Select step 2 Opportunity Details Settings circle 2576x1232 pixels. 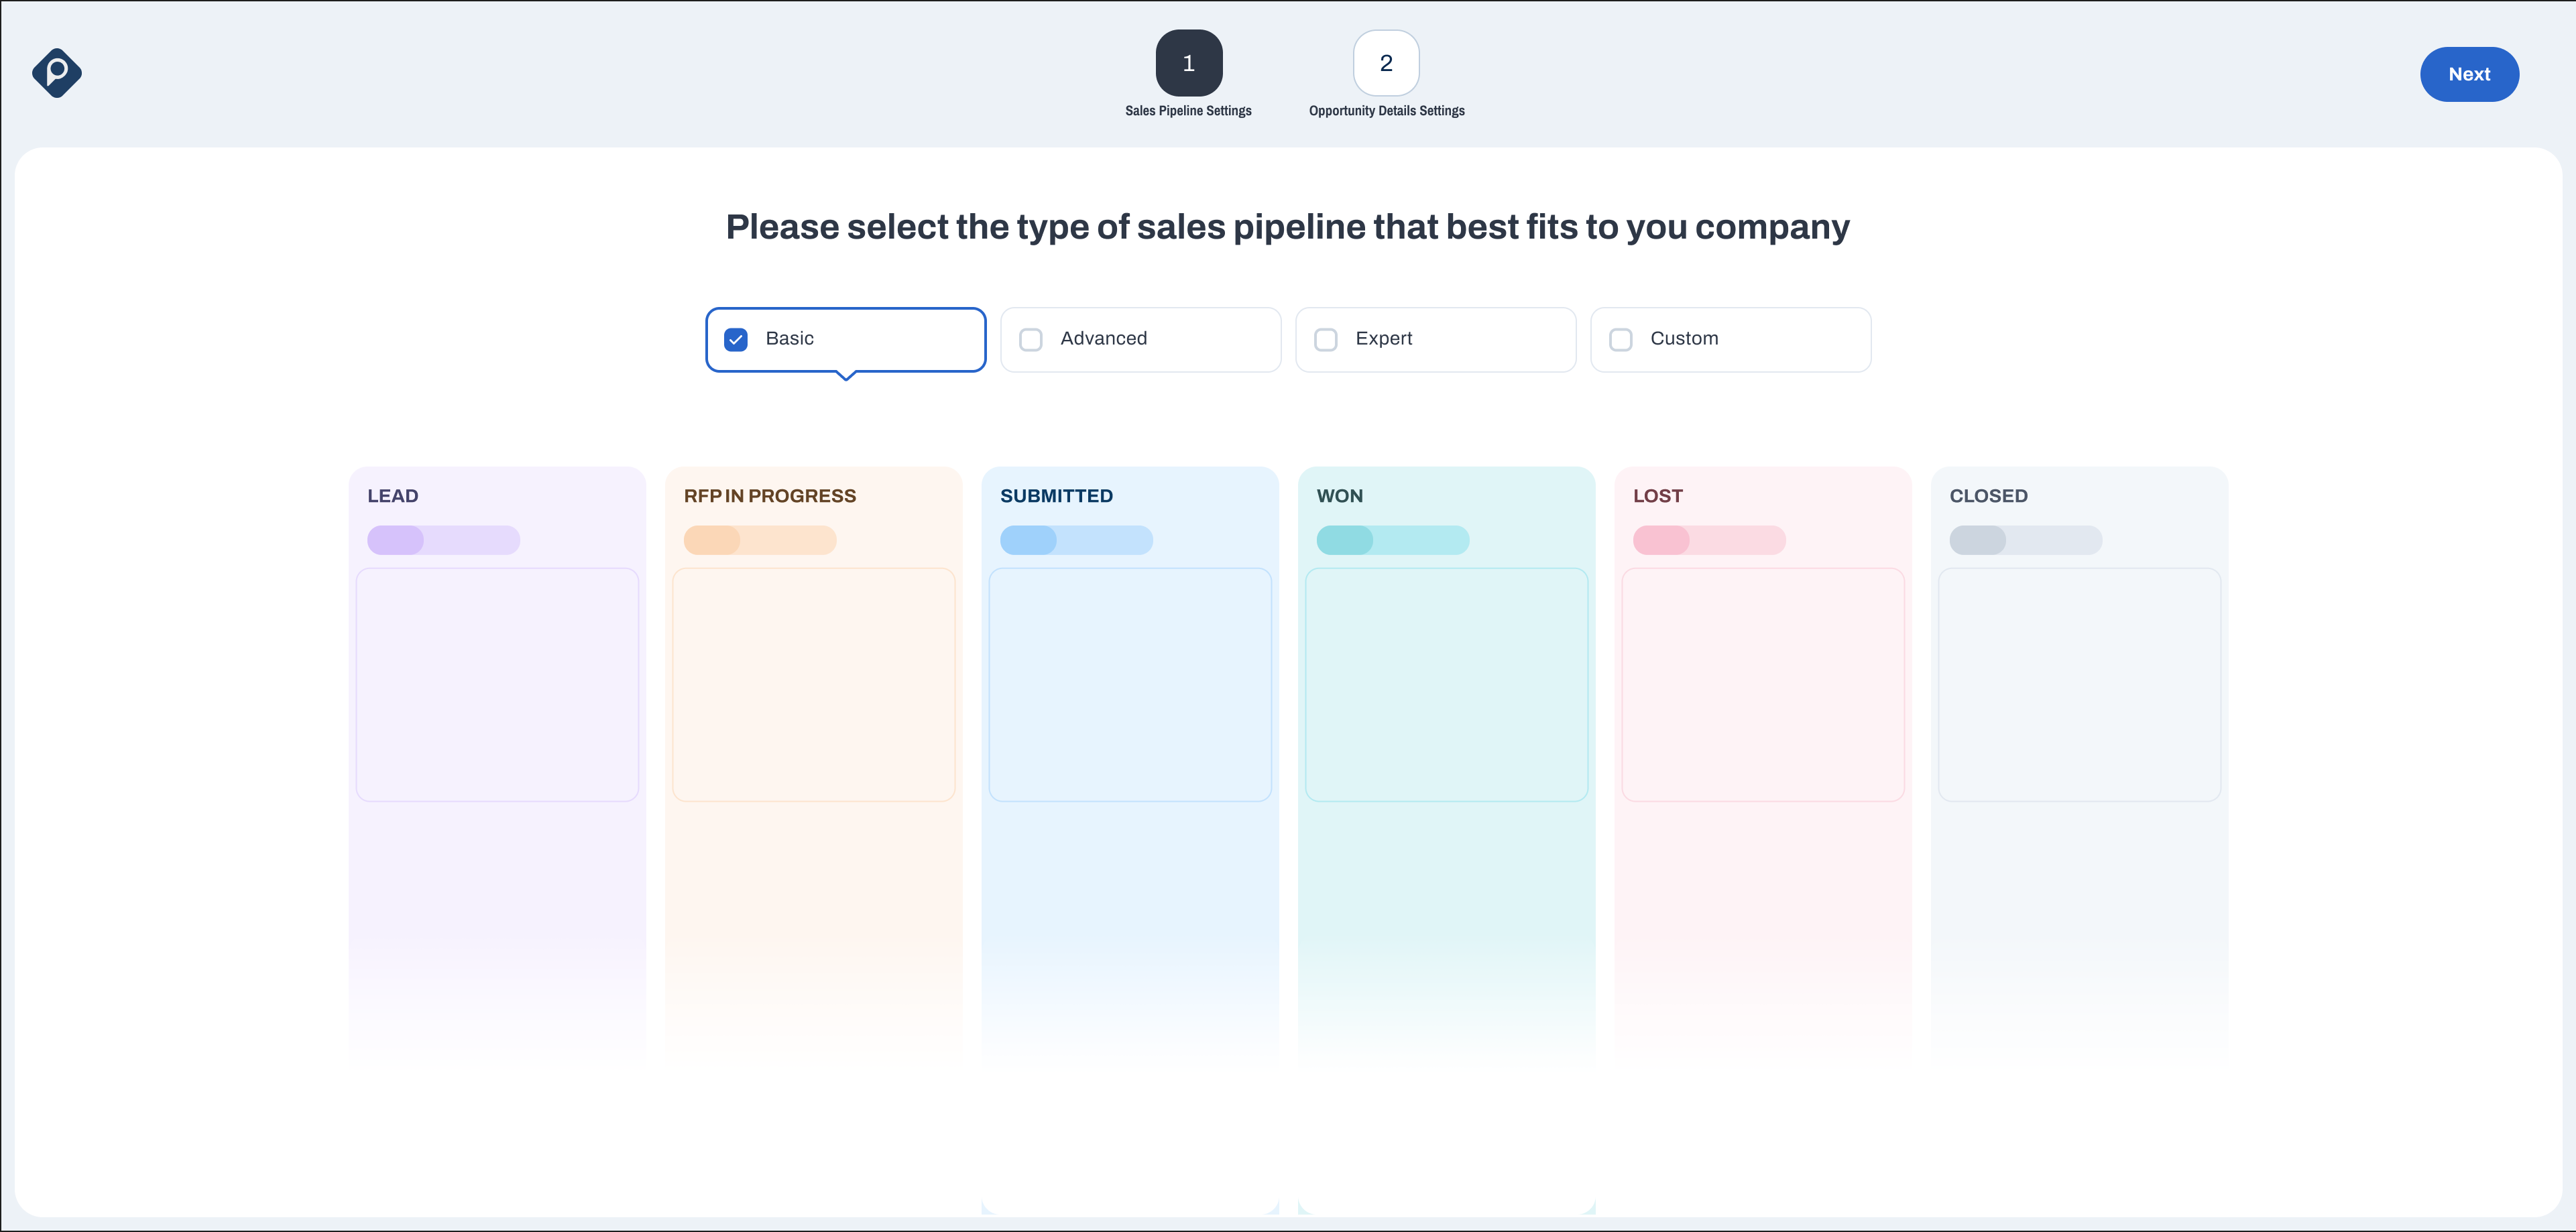point(1385,63)
